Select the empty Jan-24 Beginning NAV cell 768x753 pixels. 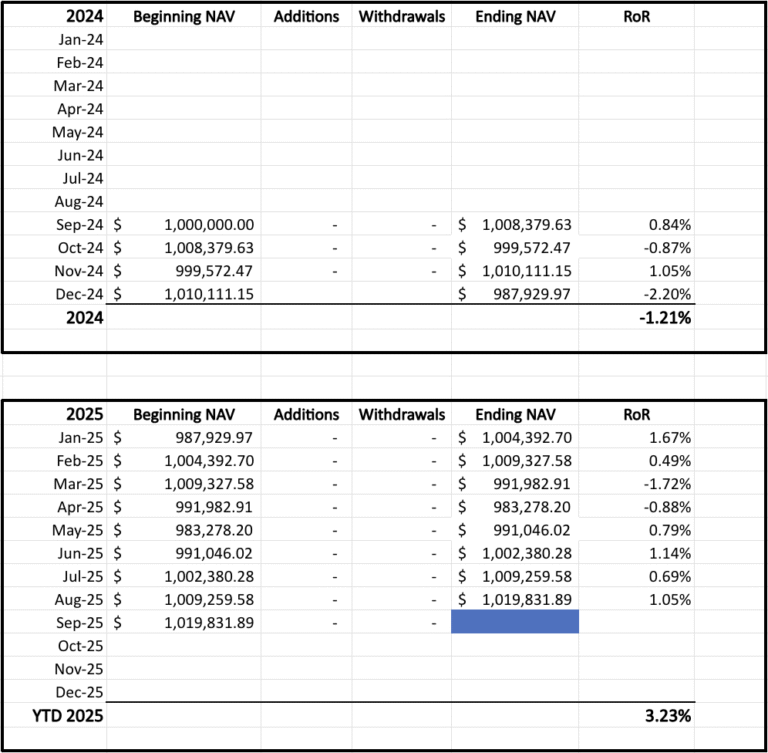(x=184, y=39)
